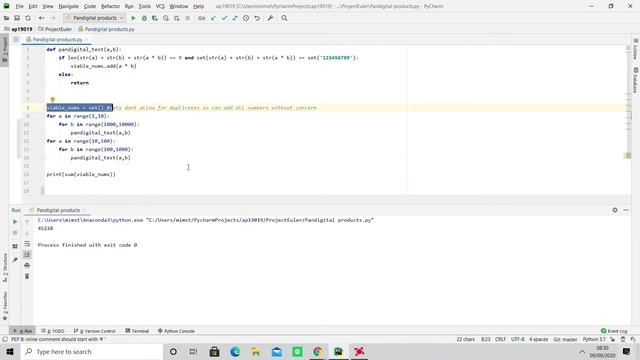Open the VCS menu
640x360 pixels.
pos(160,6)
